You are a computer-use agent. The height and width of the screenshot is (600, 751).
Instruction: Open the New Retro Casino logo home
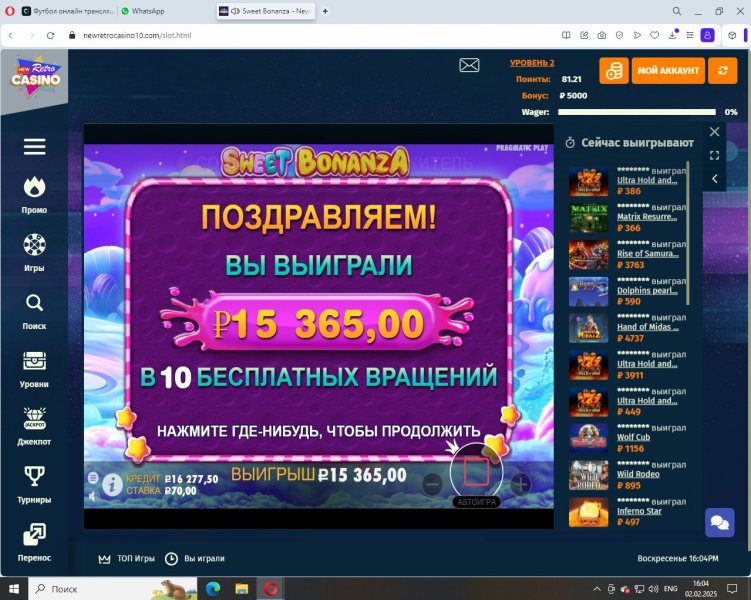[36, 77]
